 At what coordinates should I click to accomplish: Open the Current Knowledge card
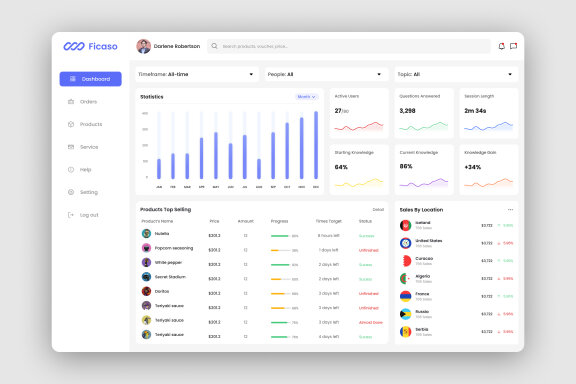coord(424,169)
